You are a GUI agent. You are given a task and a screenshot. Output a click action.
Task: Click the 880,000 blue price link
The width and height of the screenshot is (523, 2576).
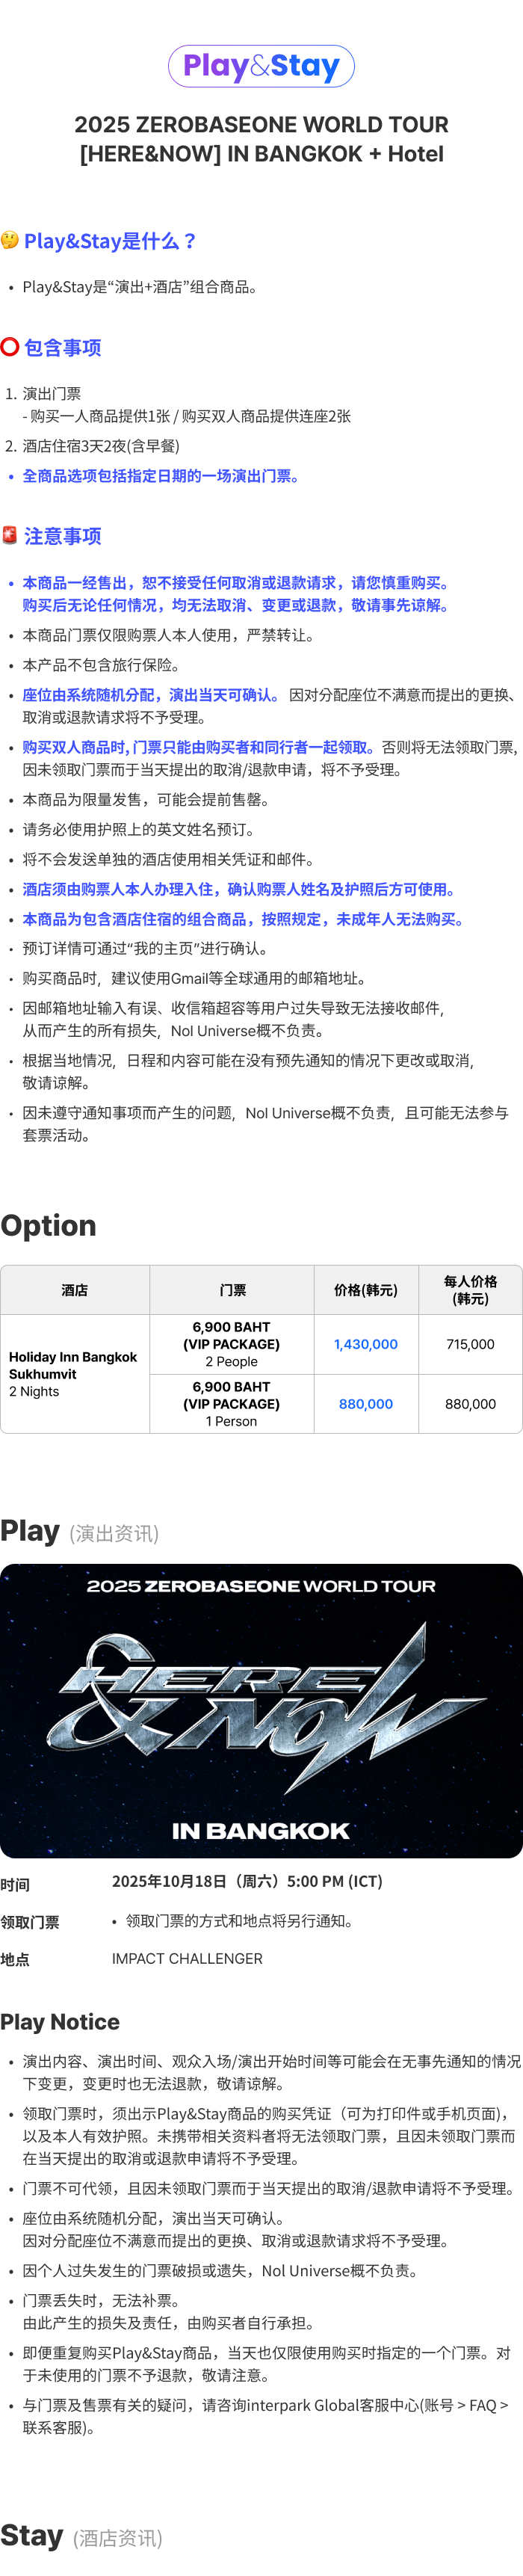tap(366, 1404)
